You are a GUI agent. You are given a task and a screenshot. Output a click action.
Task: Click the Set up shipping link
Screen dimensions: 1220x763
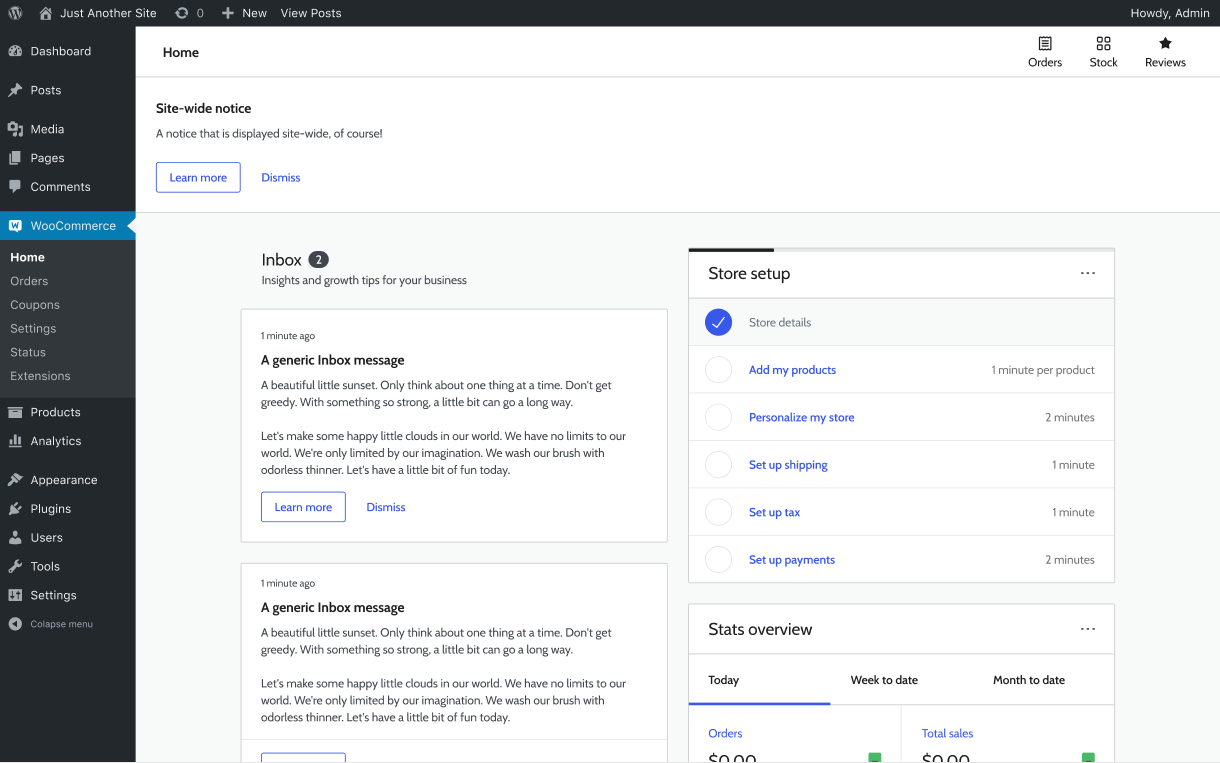click(x=788, y=465)
